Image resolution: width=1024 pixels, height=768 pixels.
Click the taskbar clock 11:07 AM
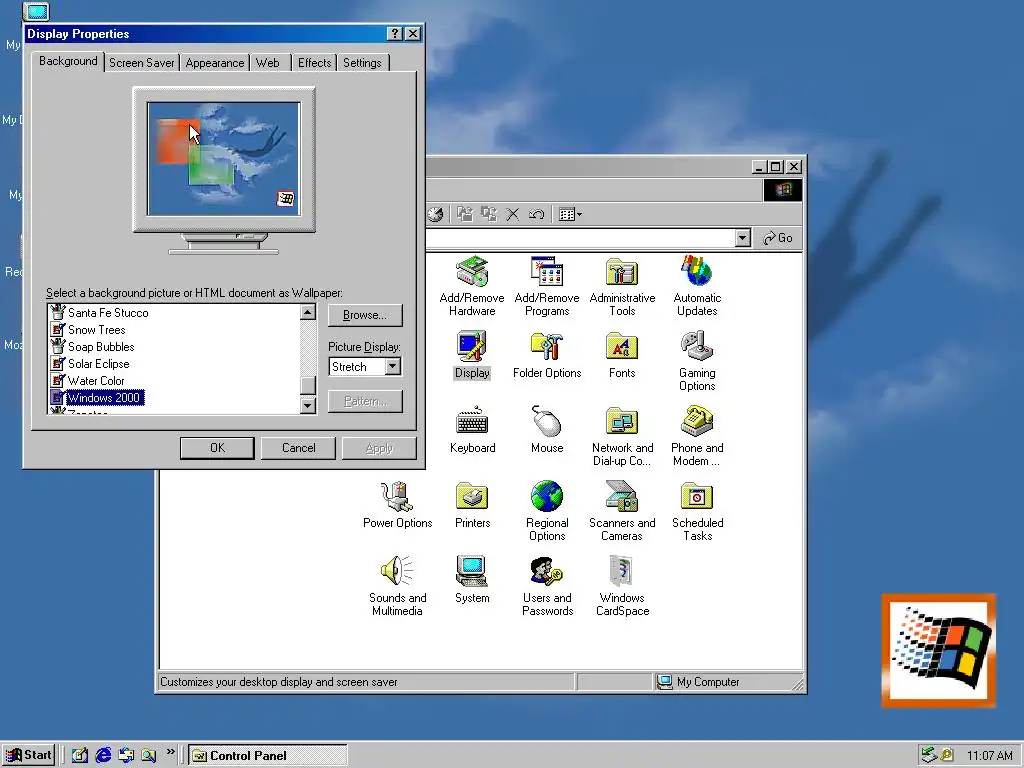[989, 756]
